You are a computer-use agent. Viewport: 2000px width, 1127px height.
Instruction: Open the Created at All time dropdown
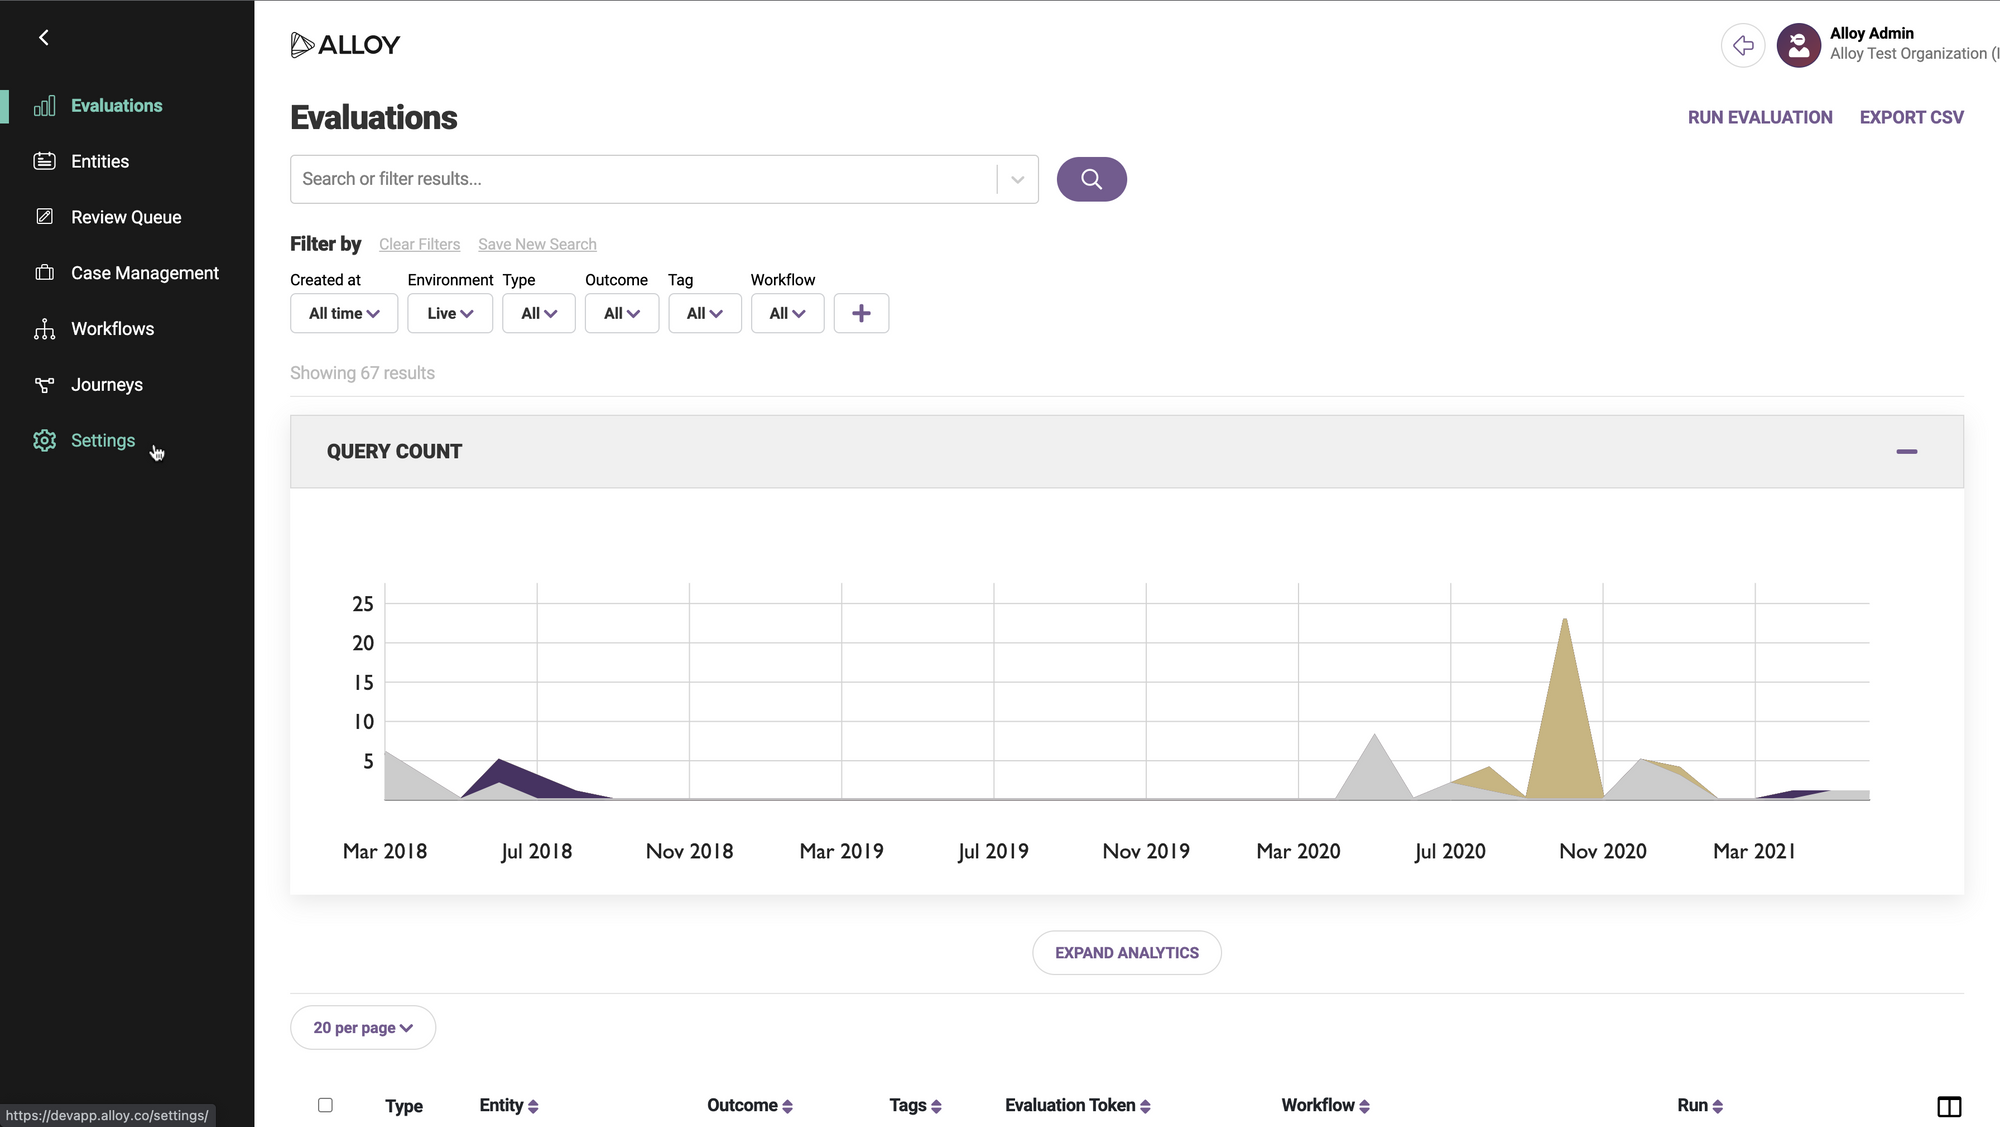pos(343,313)
